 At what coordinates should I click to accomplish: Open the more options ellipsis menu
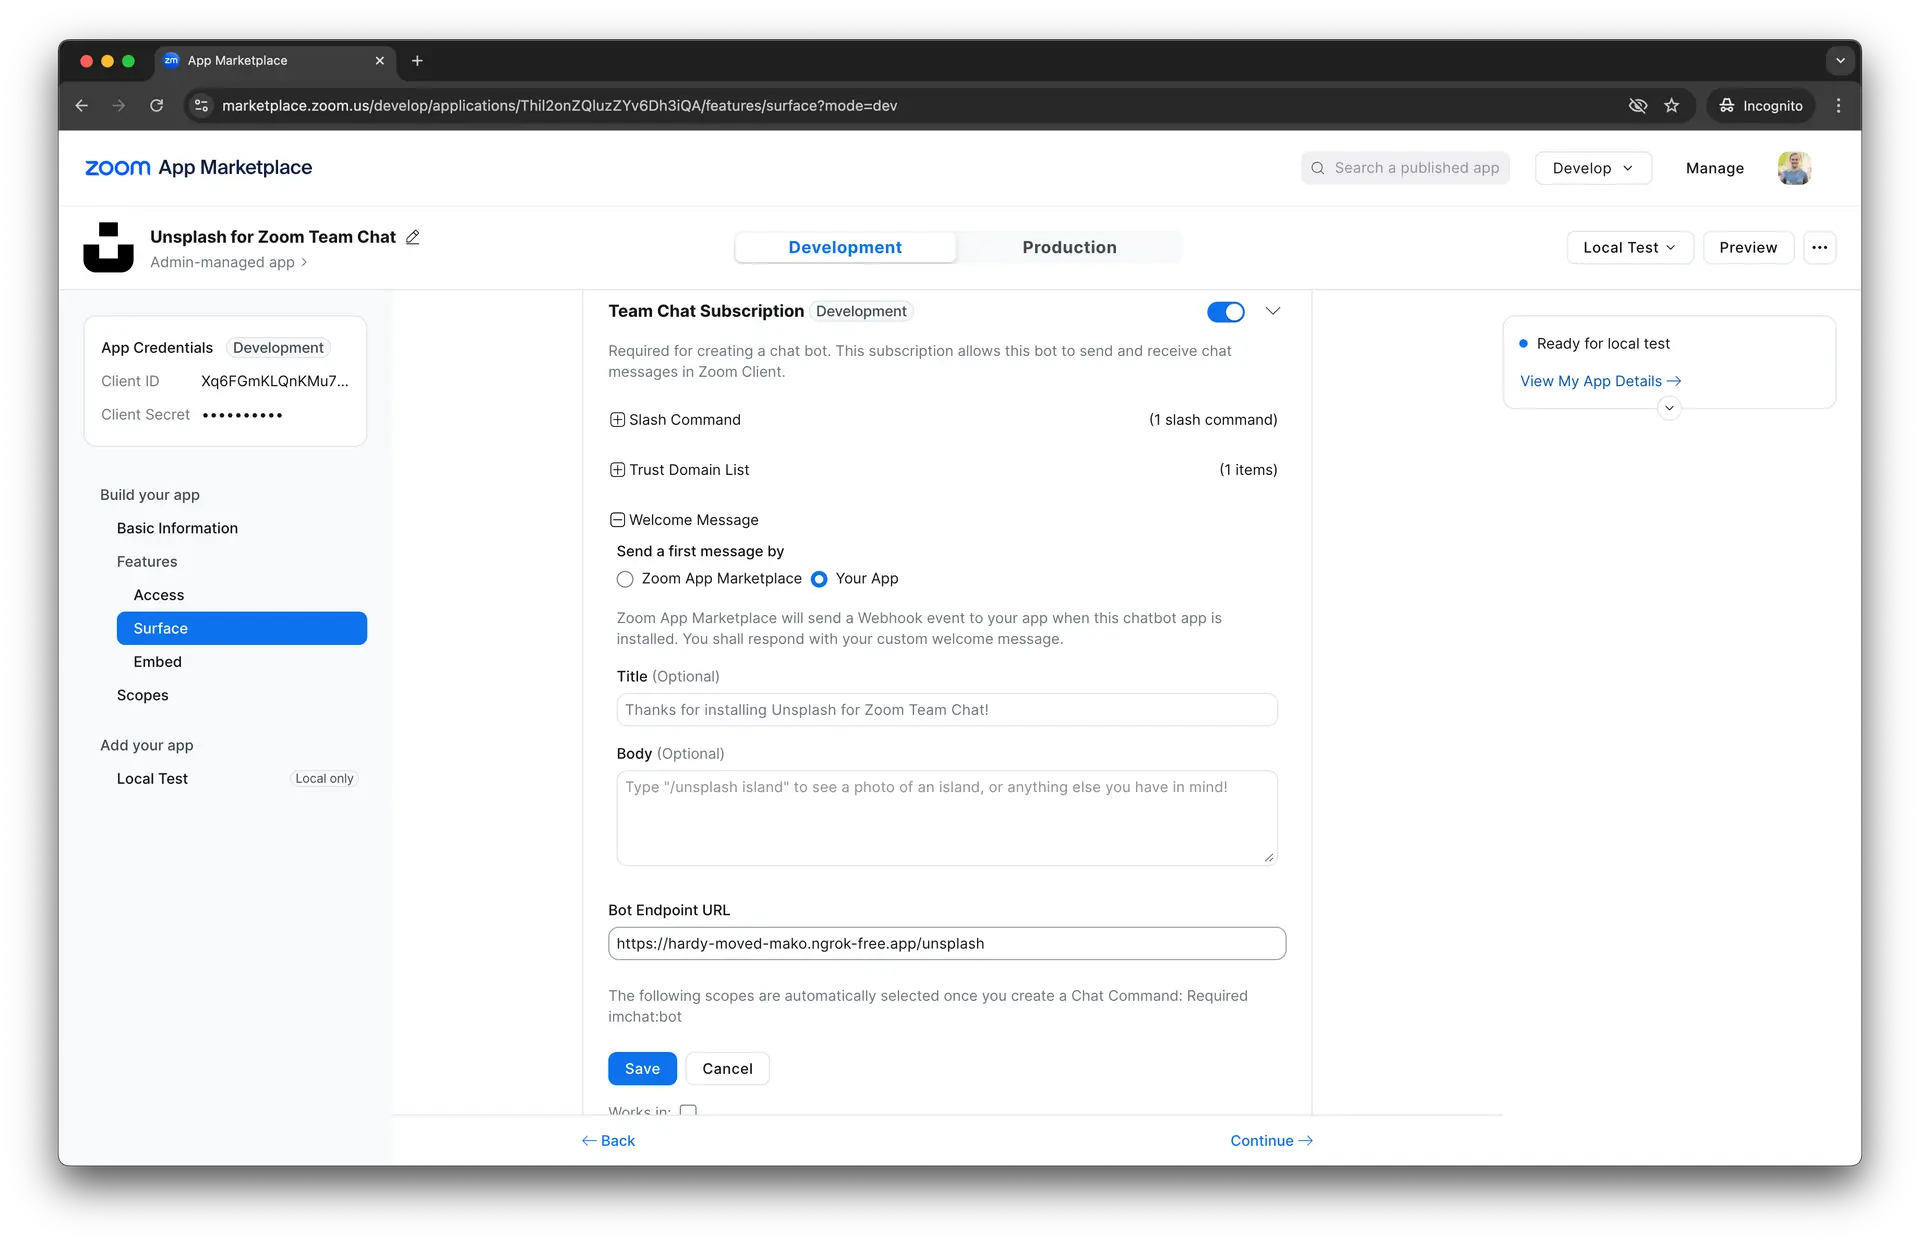1820,247
